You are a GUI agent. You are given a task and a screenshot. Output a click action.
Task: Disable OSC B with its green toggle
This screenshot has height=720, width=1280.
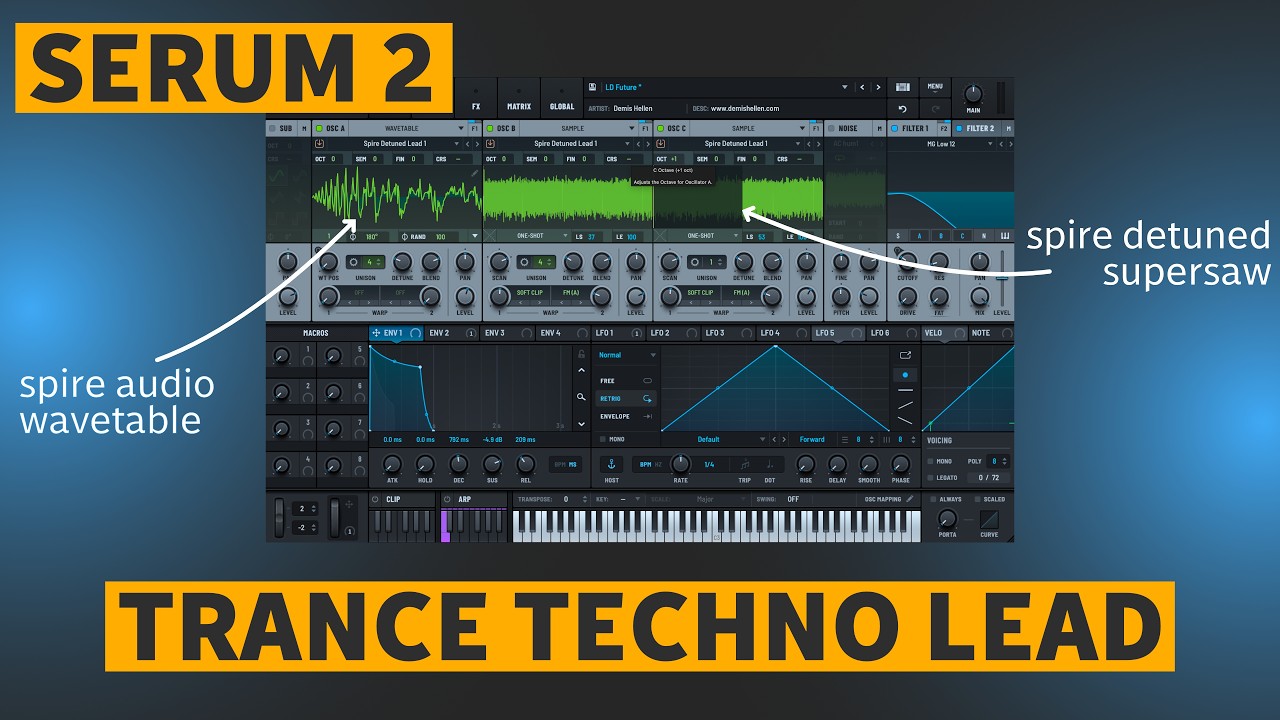(x=489, y=128)
